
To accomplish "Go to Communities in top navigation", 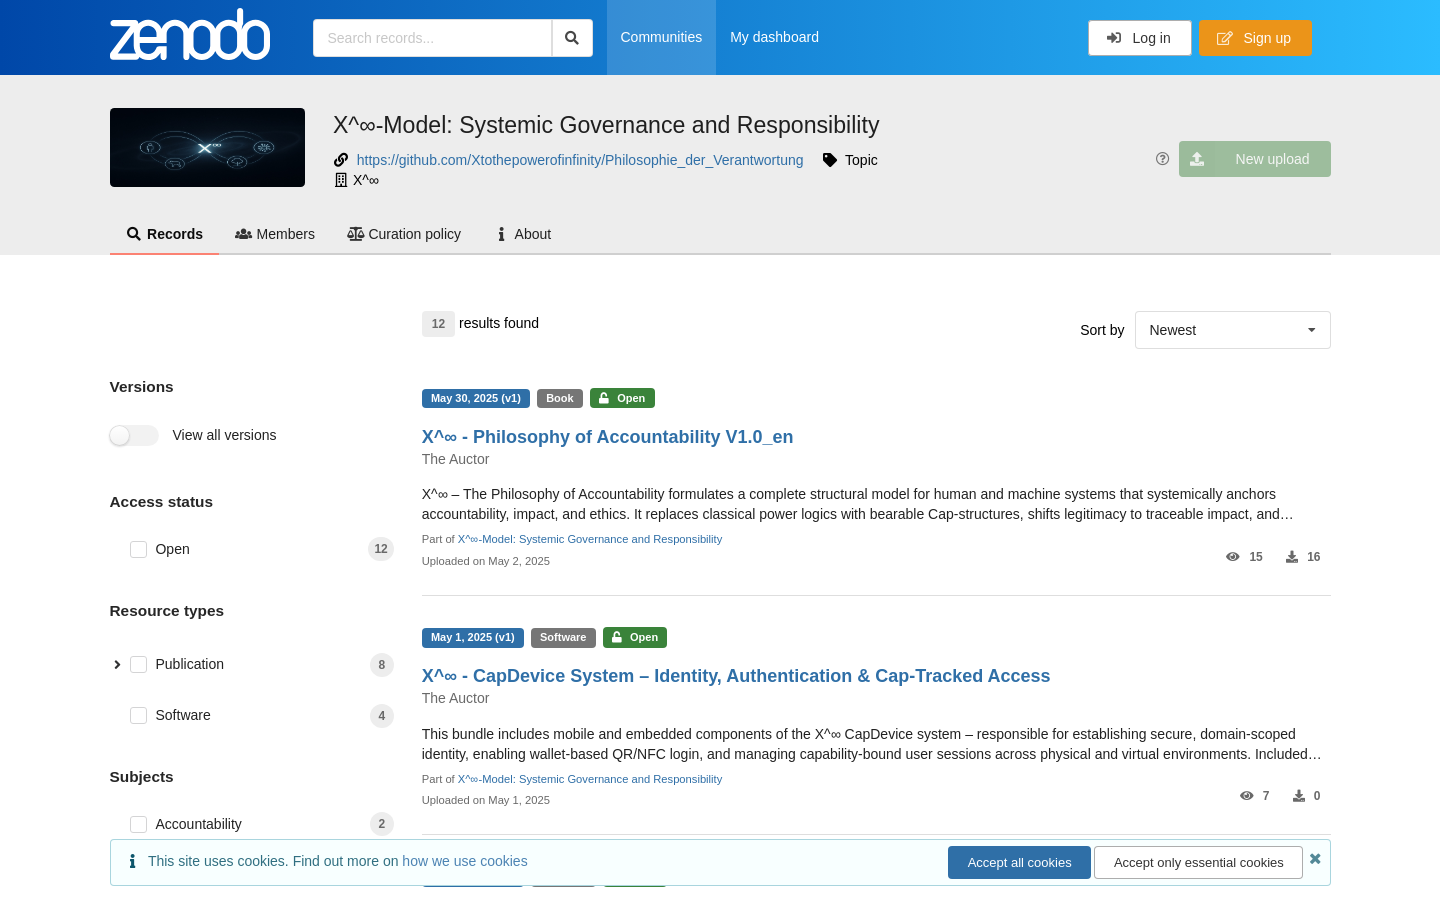I will (661, 37).
